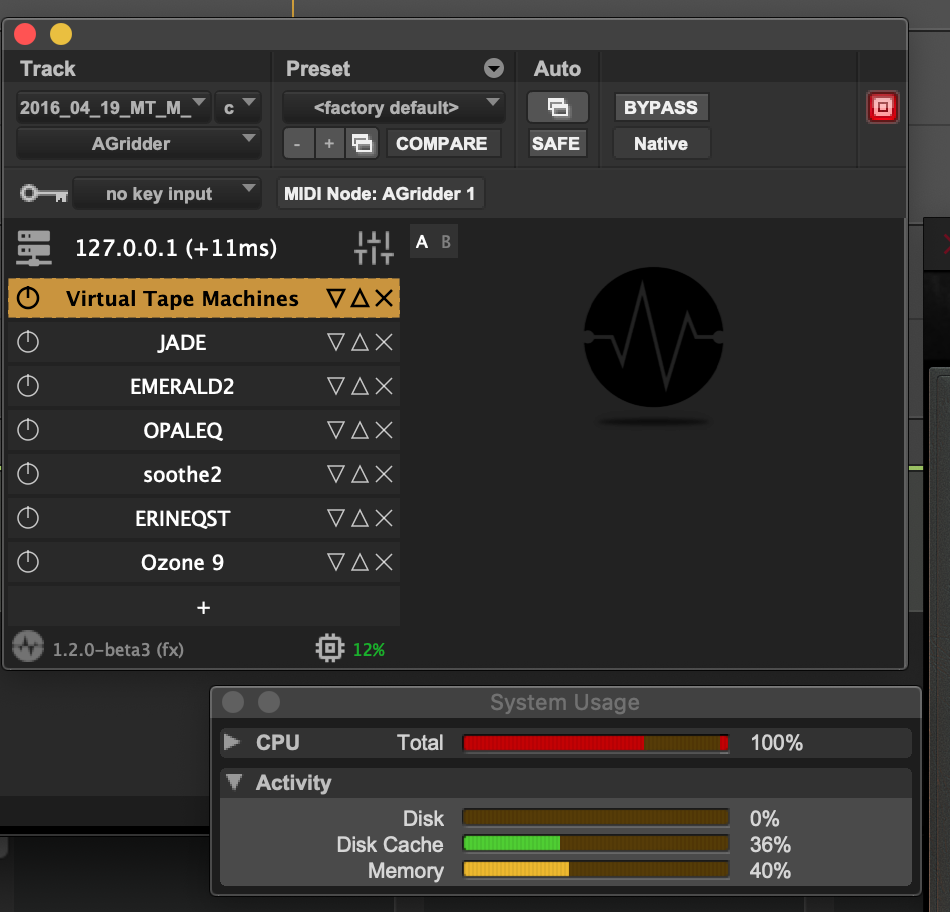The height and width of the screenshot is (912, 950).
Task: Remove OPALEQ plugin
Action: (x=384, y=430)
